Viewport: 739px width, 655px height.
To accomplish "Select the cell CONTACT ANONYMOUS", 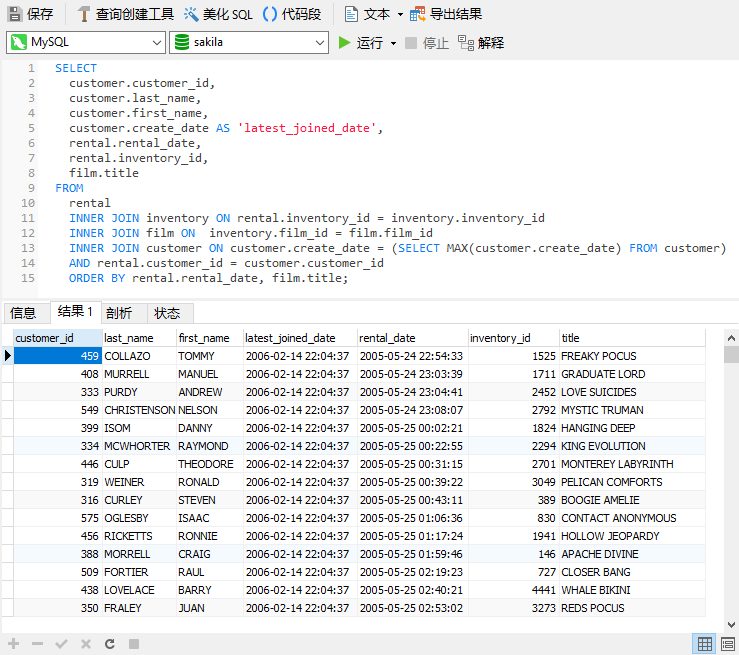I will point(632,518).
